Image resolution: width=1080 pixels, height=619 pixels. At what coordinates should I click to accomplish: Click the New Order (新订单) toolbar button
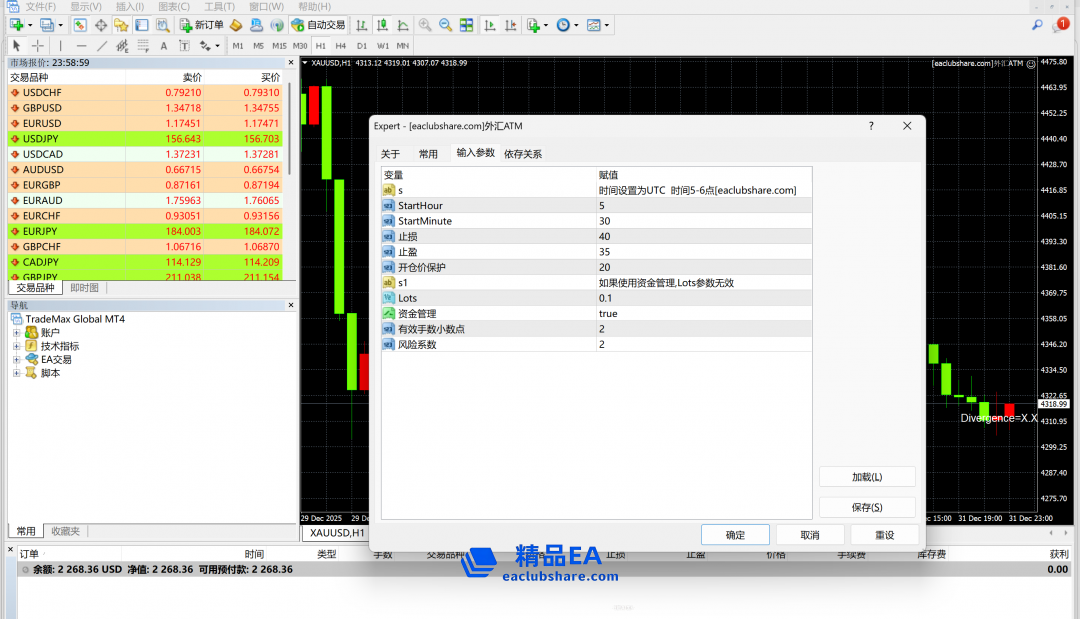click(202, 25)
